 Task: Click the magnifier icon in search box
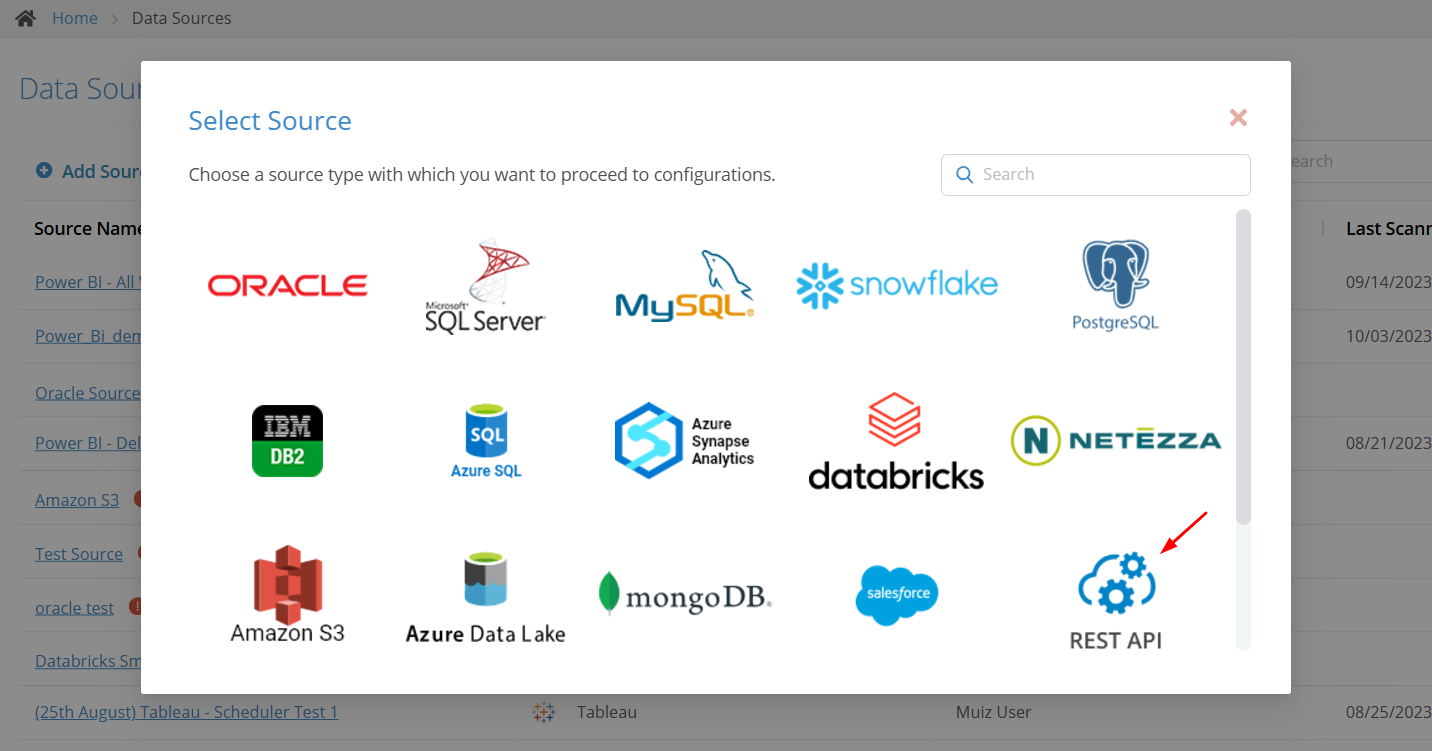(x=965, y=175)
